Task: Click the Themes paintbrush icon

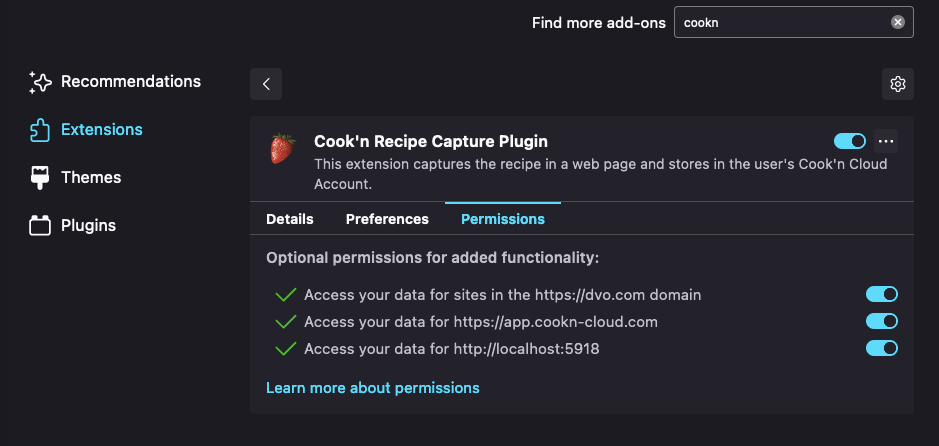Action: click(x=40, y=178)
